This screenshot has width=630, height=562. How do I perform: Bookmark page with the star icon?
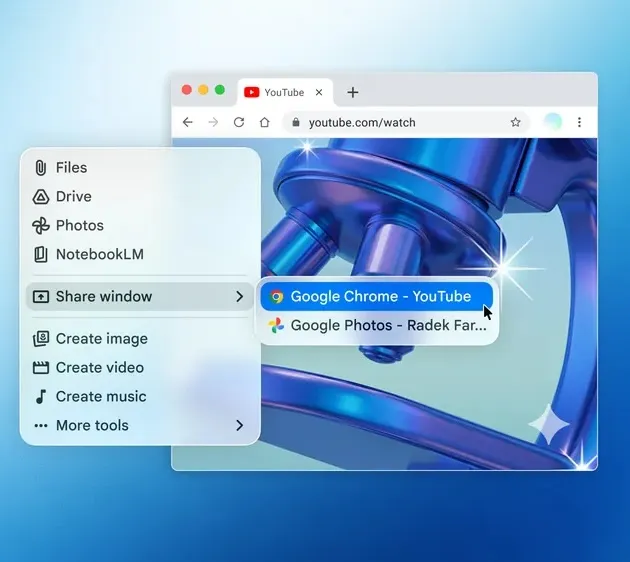coord(516,122)
